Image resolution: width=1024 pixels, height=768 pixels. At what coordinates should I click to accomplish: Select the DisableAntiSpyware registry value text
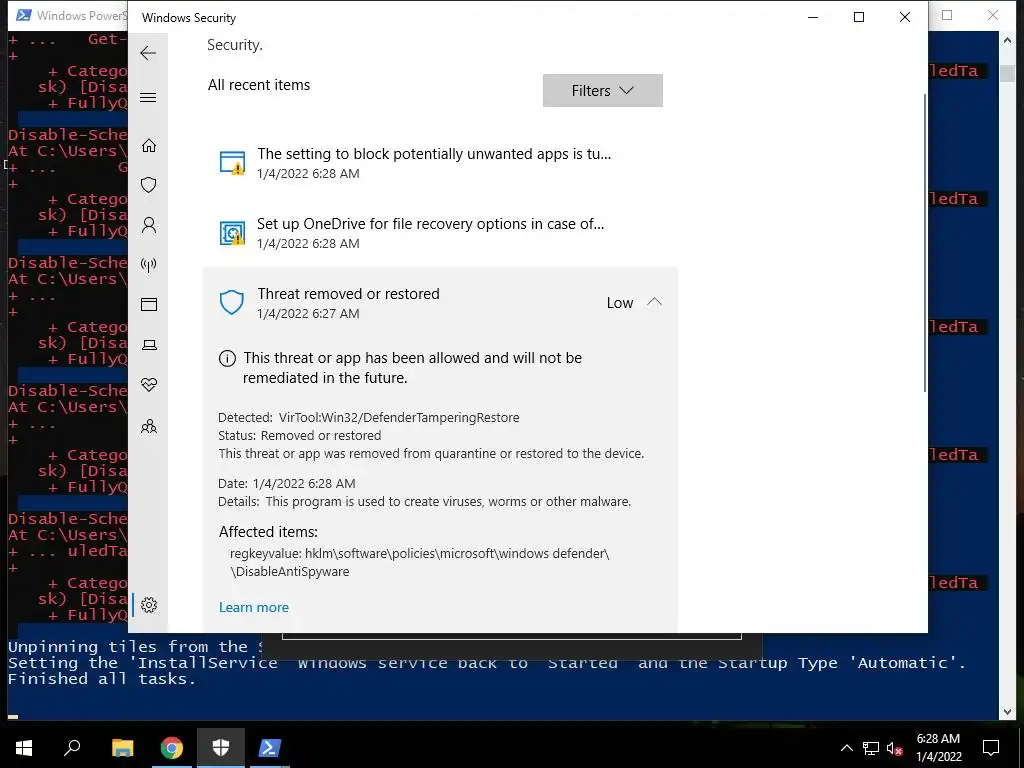pos(290,571)
